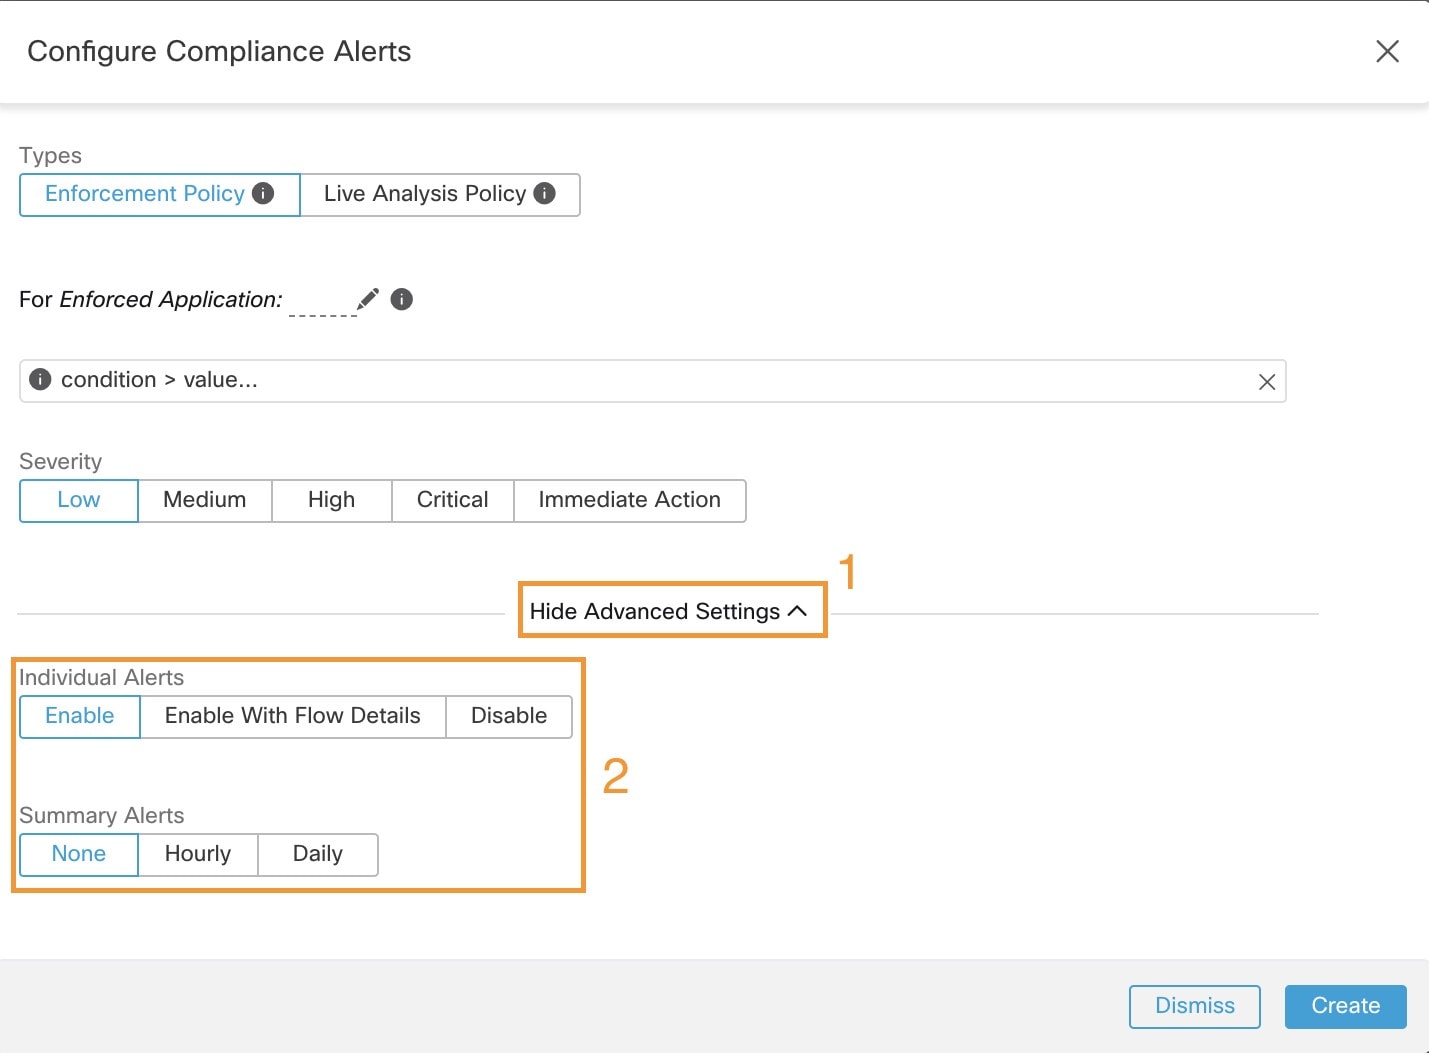
Task: Close the Configure Compliance Alerts dialog
Action: 1387,51
